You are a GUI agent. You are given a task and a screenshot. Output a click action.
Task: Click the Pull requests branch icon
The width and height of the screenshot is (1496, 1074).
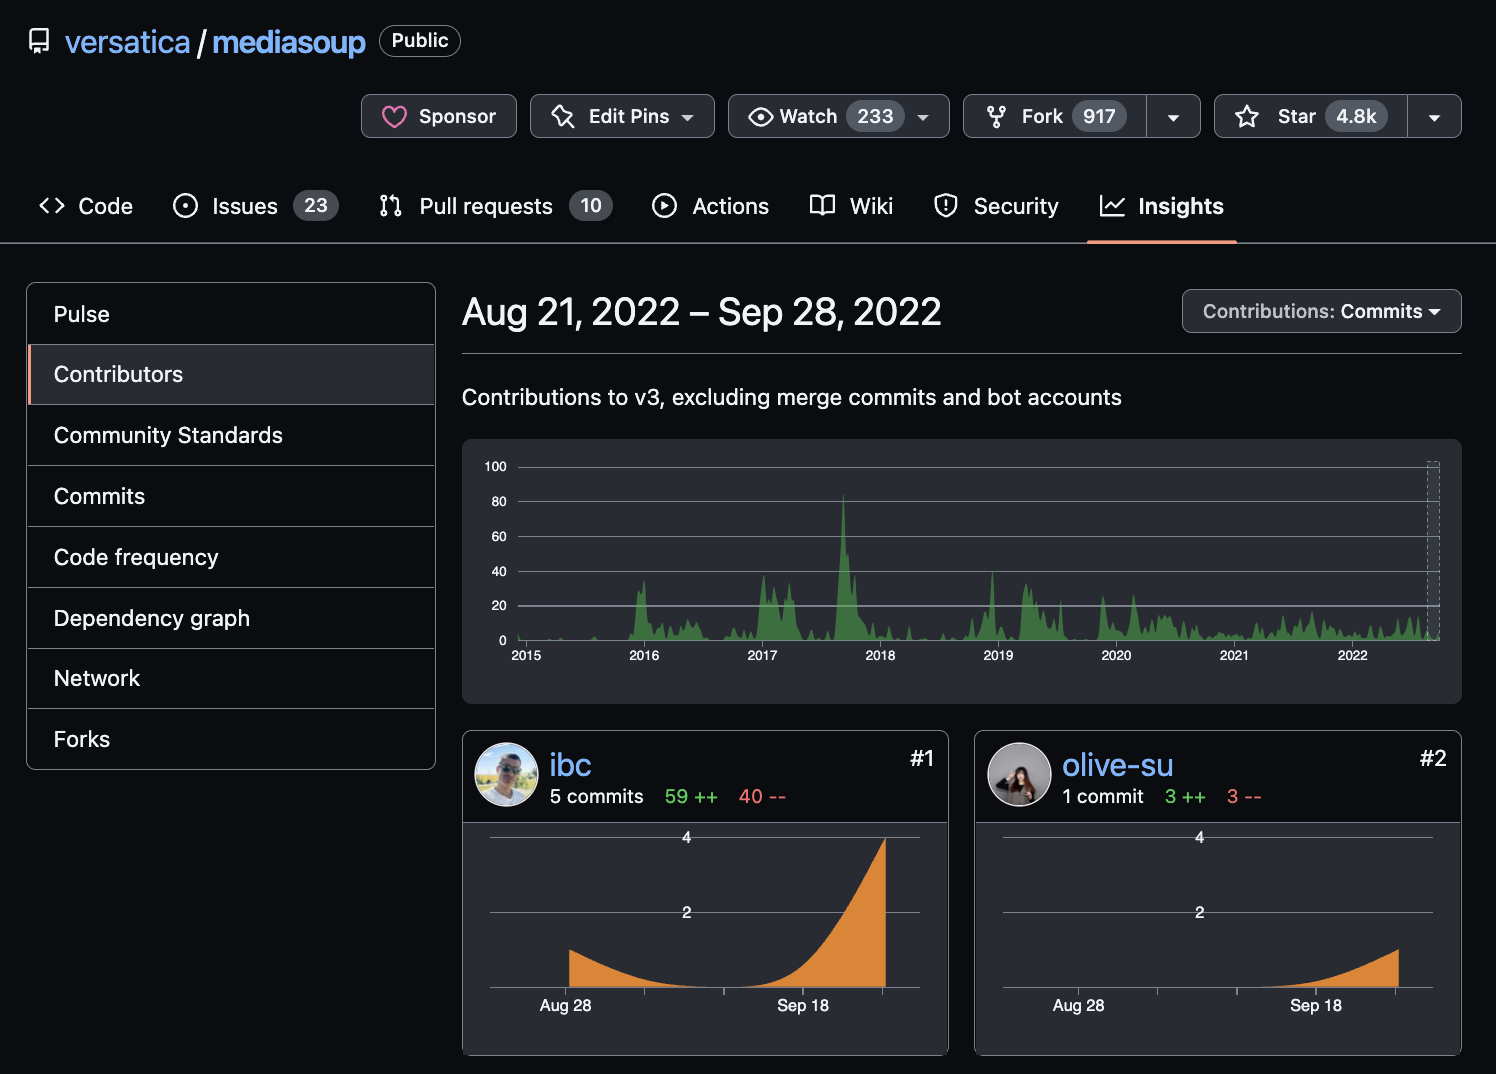click(x=391, y=206)
